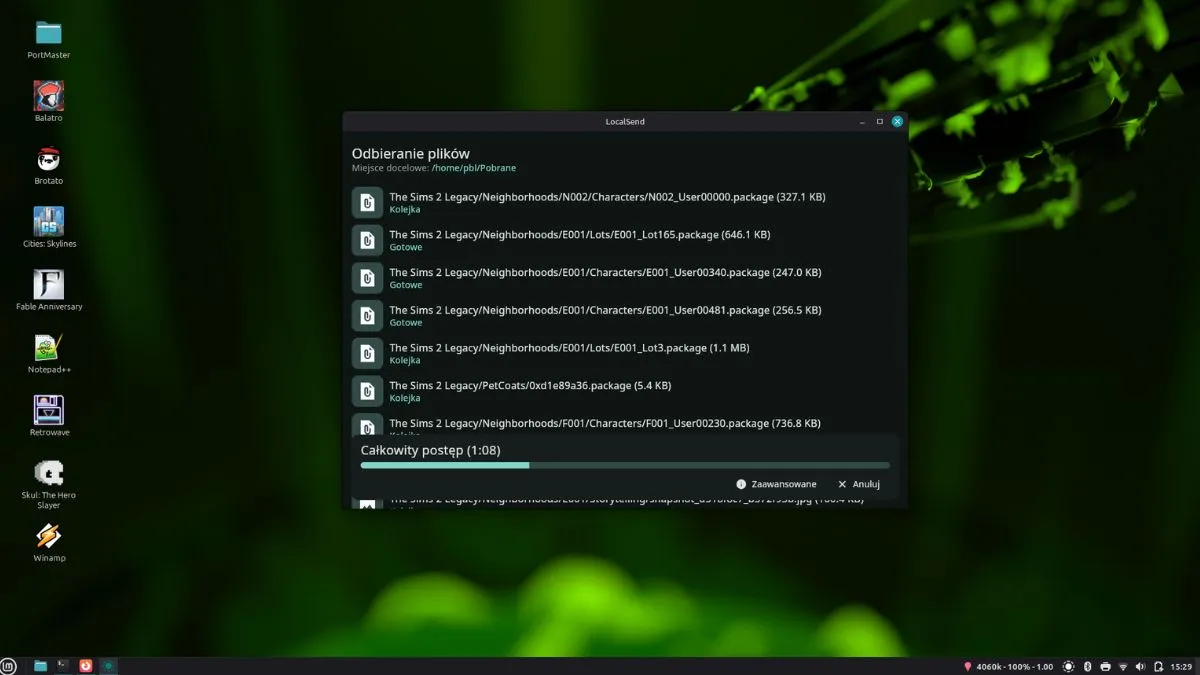The height and width of the screenshot is (675, 1200).
Task: Open the printer tray icon
Action: (x=1105, y=666)
